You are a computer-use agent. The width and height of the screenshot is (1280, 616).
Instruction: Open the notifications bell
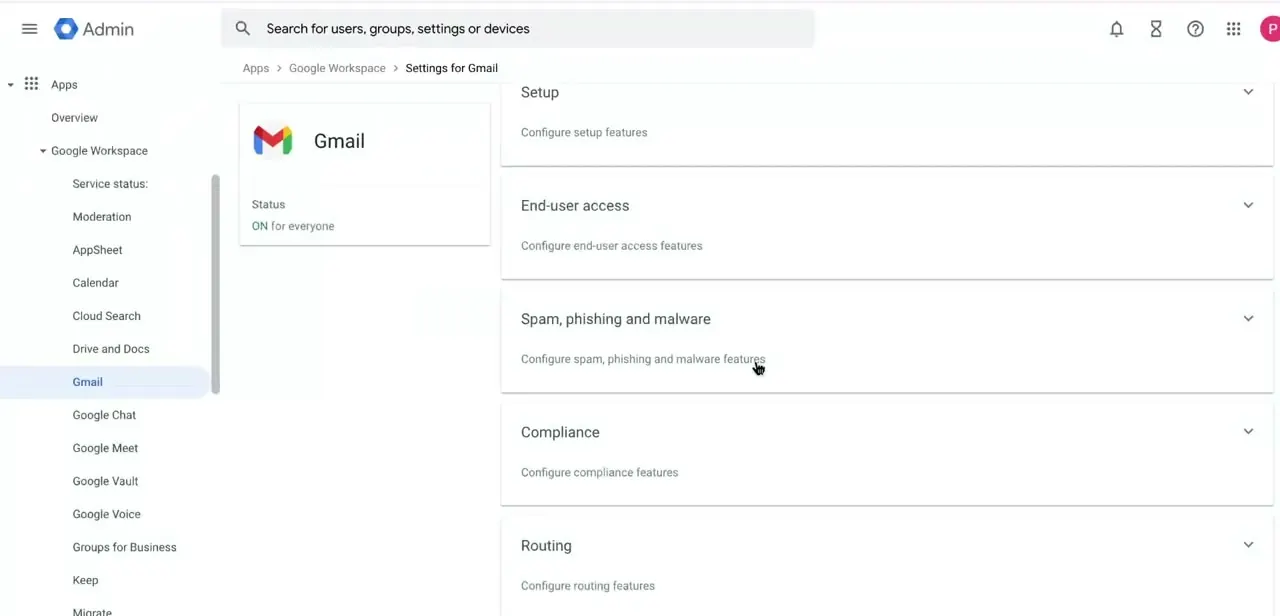pyautogui.click(x=1117, y=29)
